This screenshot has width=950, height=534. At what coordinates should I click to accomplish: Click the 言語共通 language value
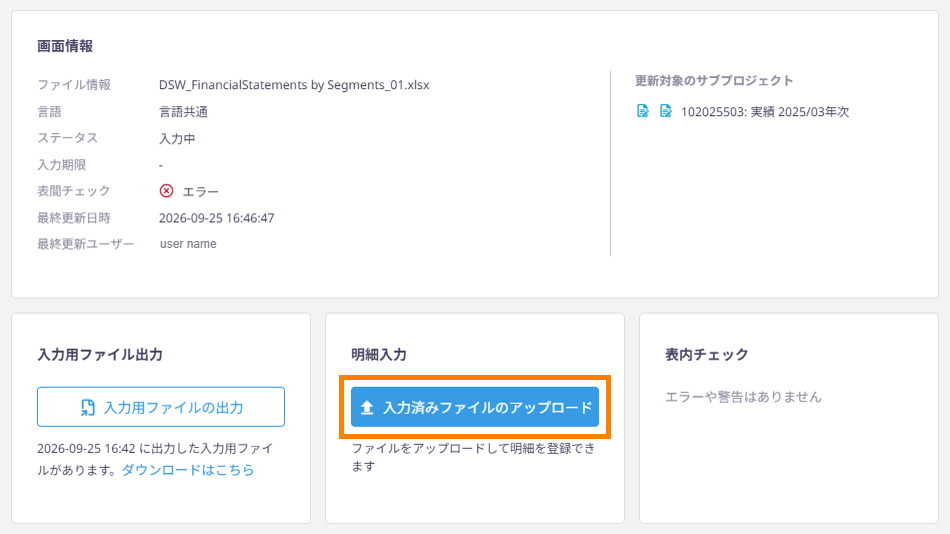(x=183, y=112)
